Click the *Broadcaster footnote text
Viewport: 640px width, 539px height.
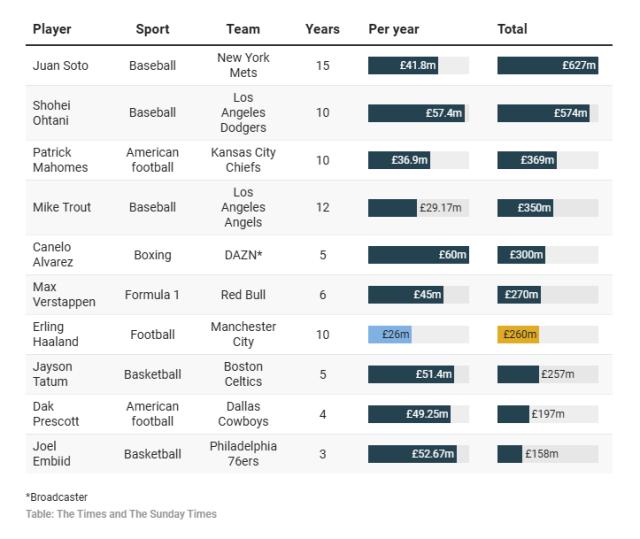click(57, 497)
